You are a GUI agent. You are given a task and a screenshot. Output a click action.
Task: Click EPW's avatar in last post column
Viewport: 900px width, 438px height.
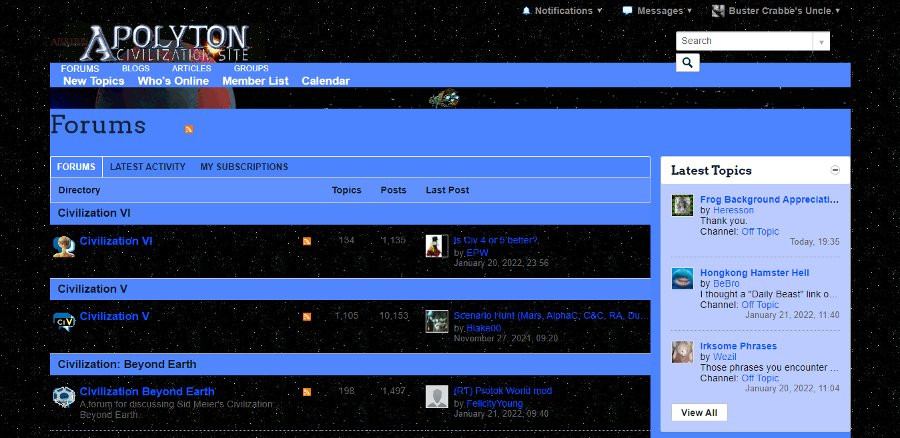(x=437, y=246)
